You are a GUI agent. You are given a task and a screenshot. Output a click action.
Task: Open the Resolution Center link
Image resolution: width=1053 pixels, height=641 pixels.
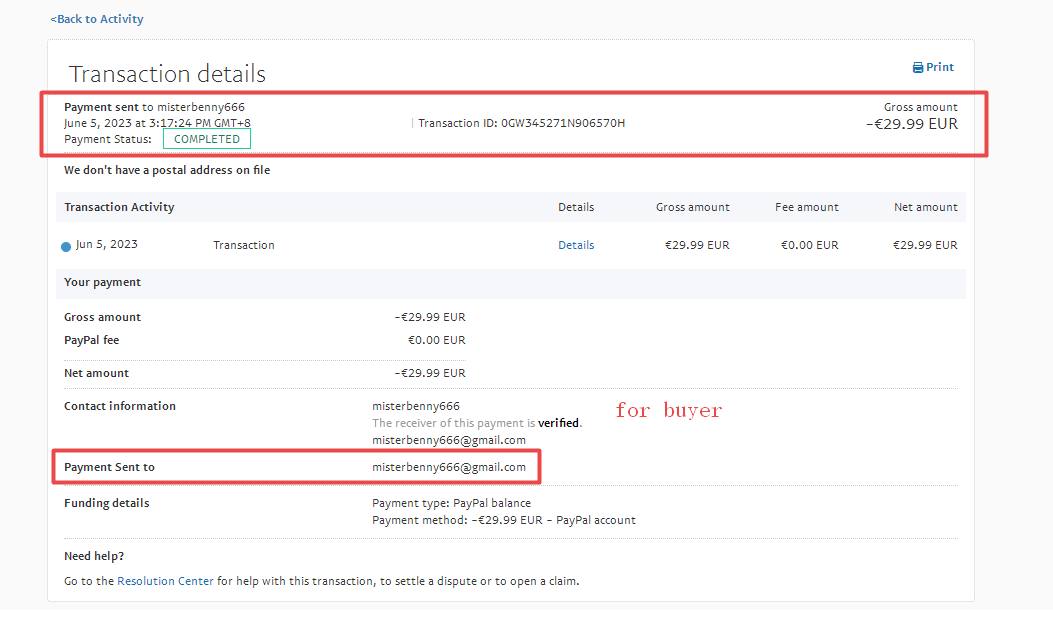[x=165, y=581]
